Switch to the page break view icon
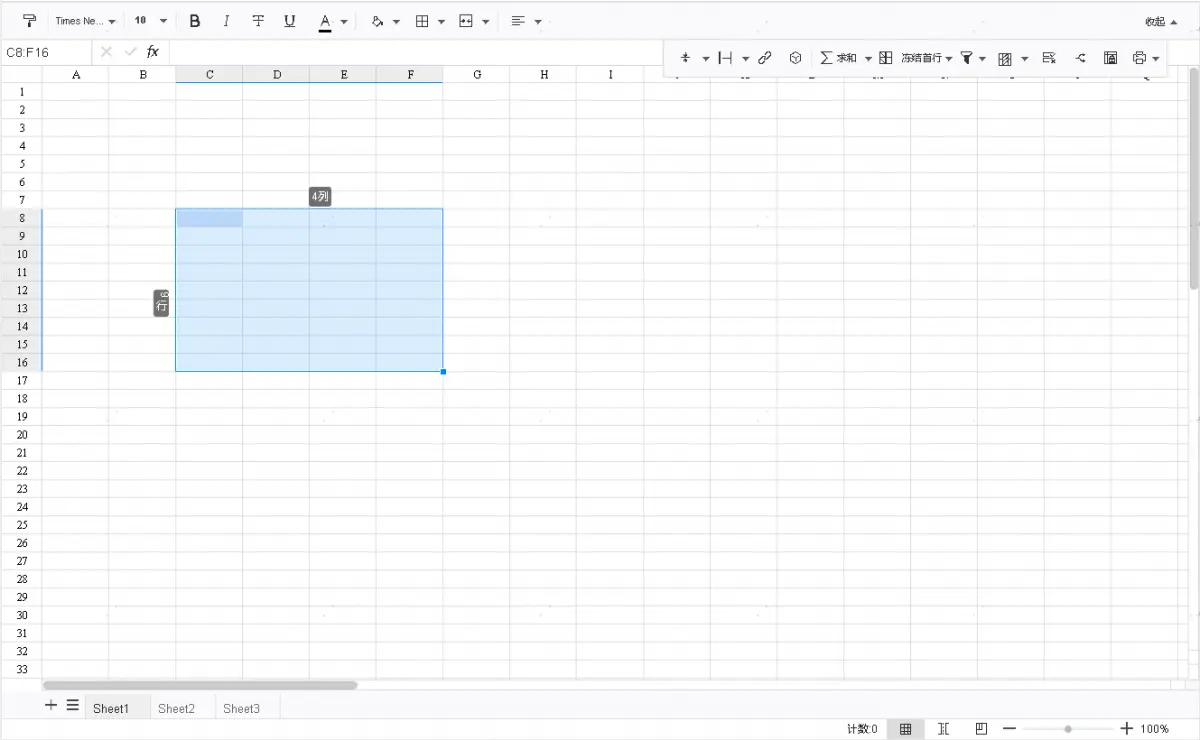1200x740 pixels. pos(944,729)
